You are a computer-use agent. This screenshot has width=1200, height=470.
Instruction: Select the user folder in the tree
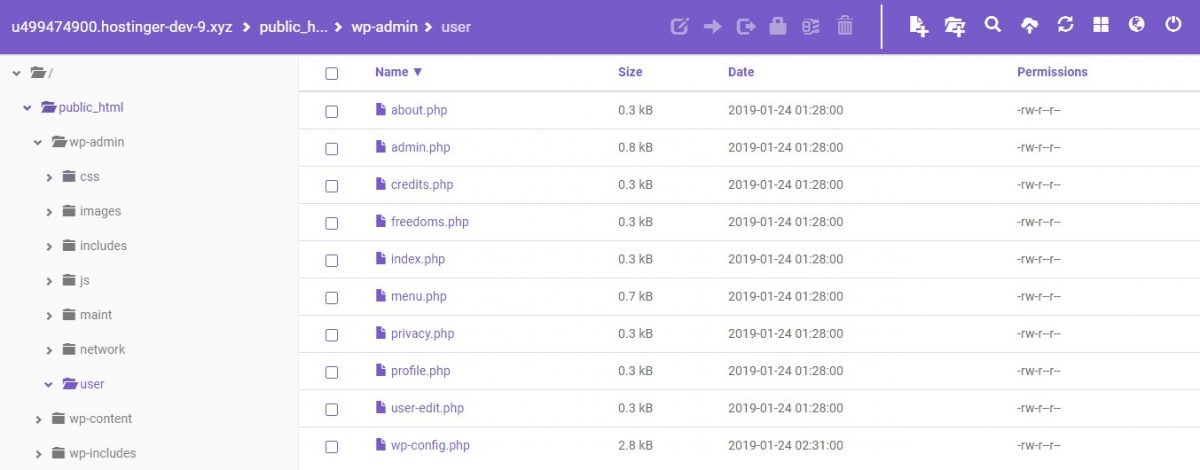click(x=92, y=384)
